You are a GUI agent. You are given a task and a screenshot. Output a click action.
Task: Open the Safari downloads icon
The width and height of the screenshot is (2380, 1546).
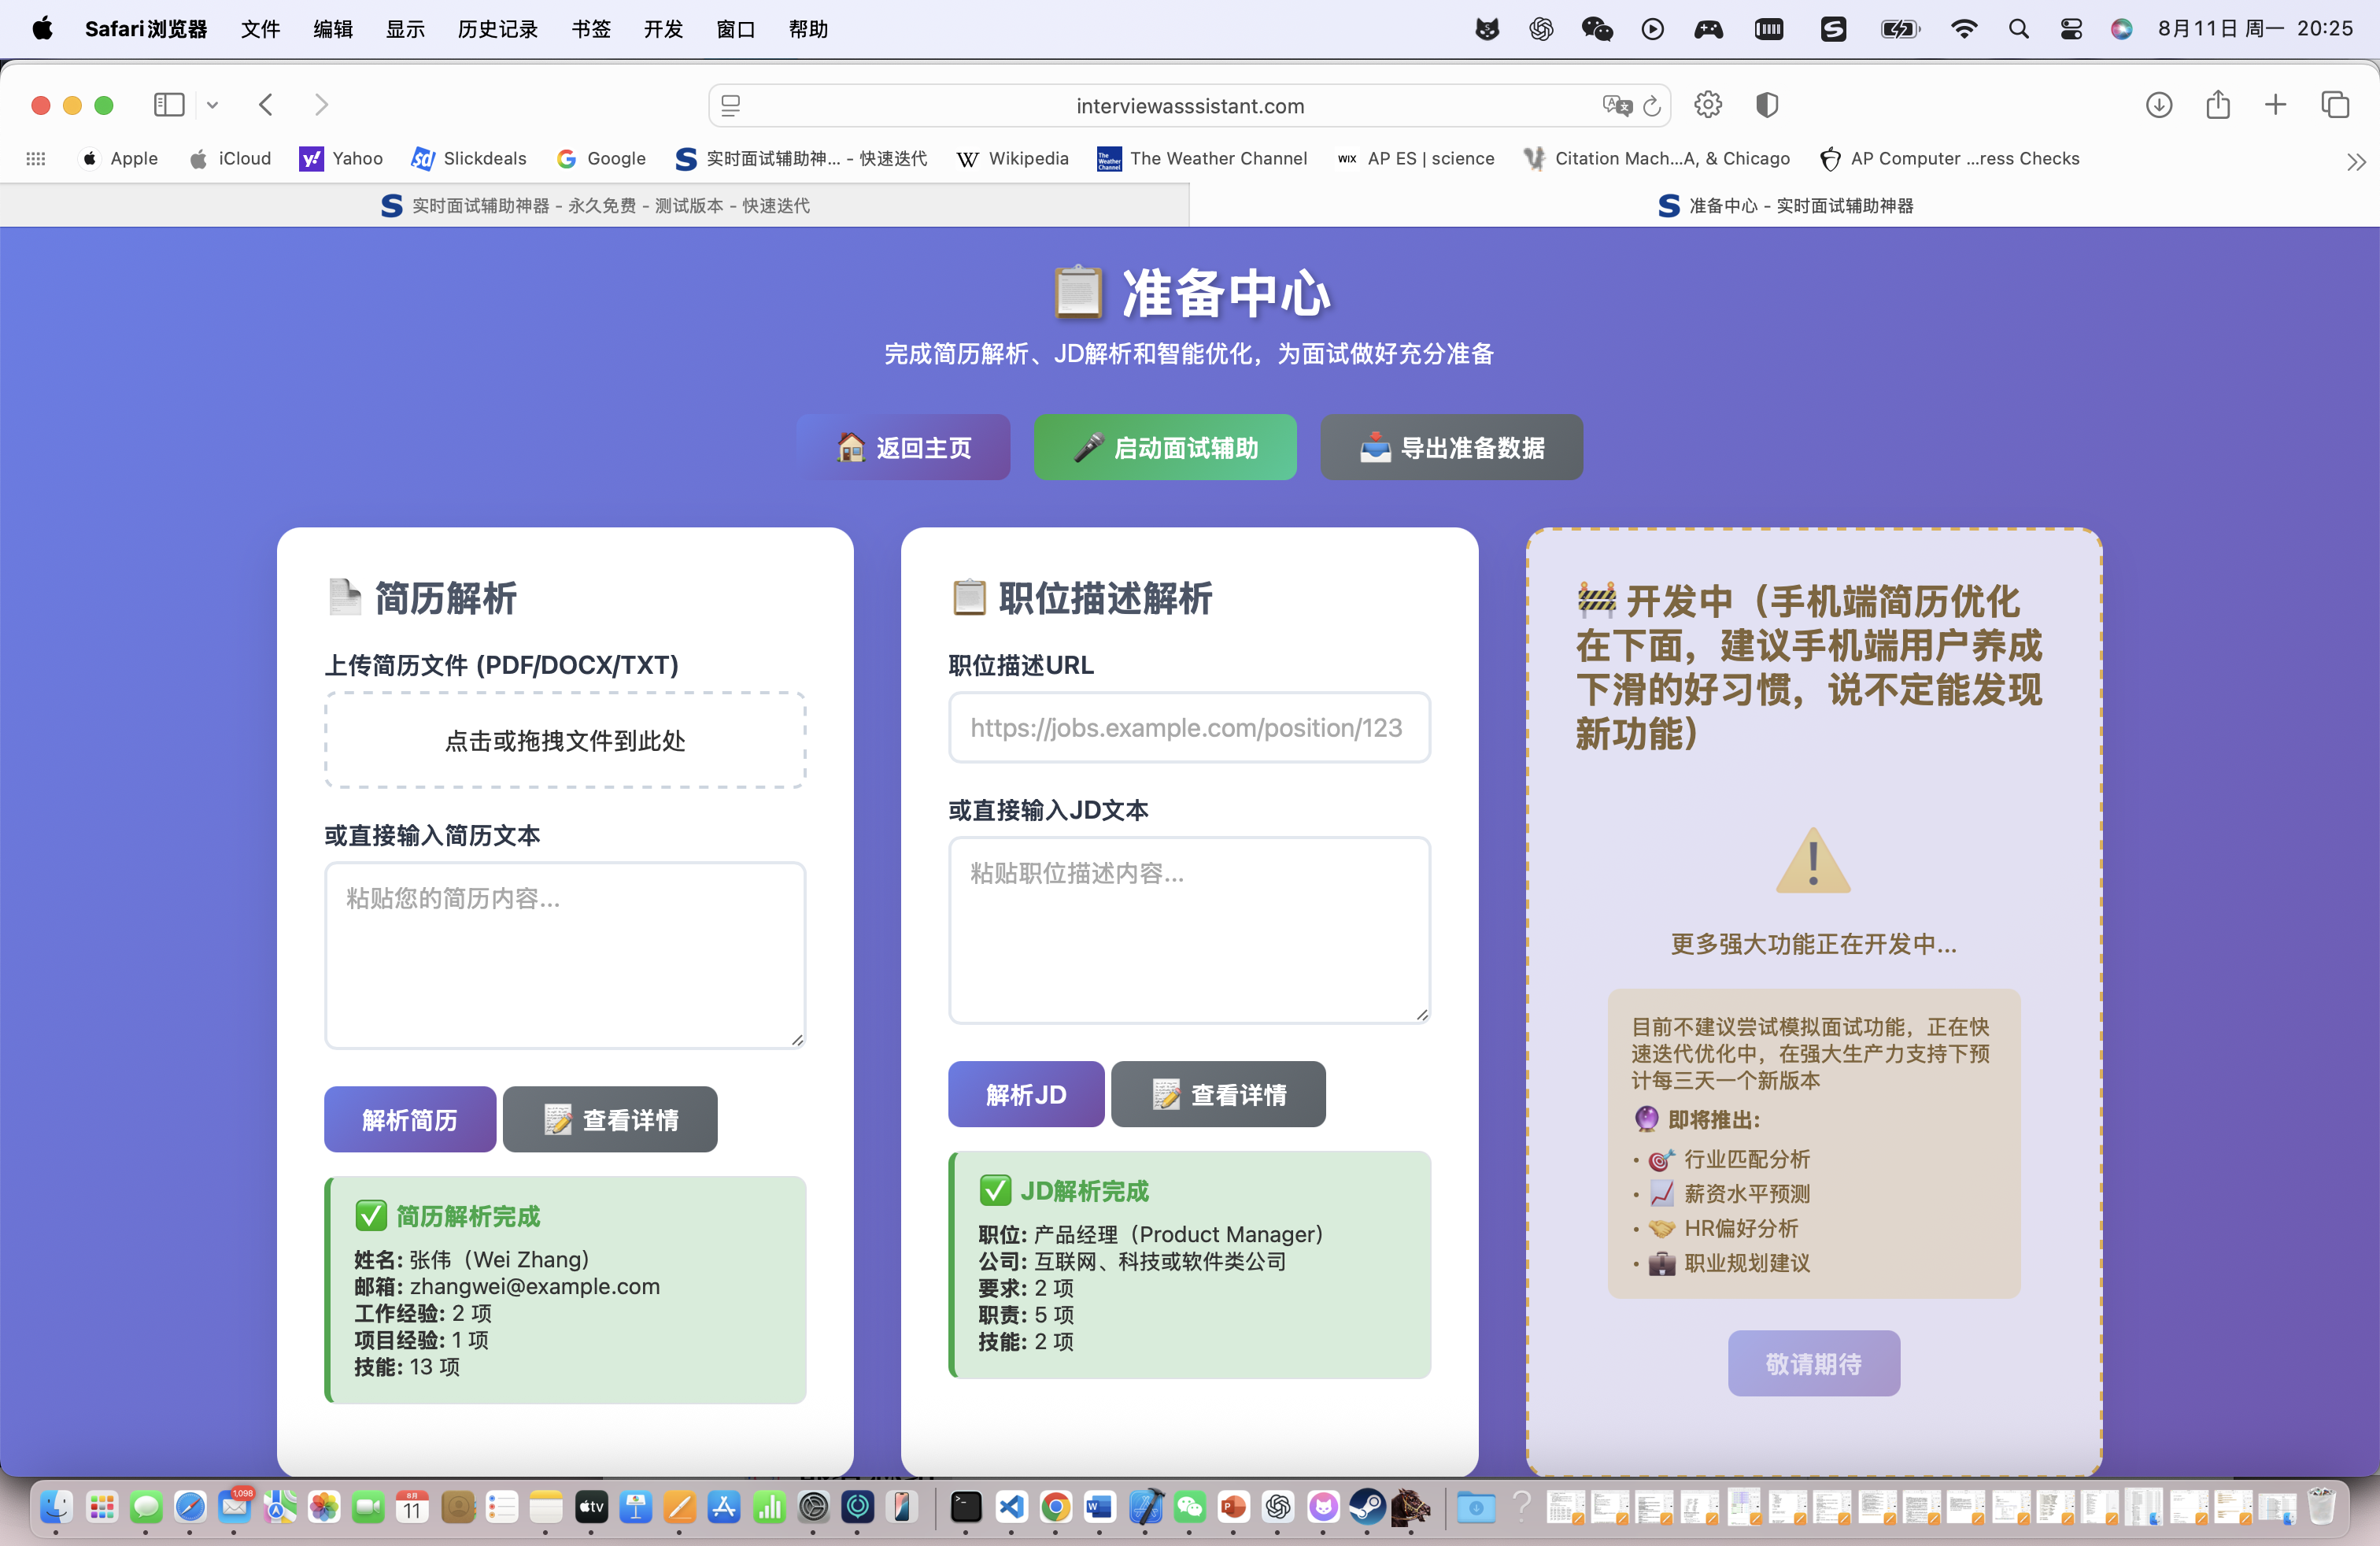(x=2158, y=105)
